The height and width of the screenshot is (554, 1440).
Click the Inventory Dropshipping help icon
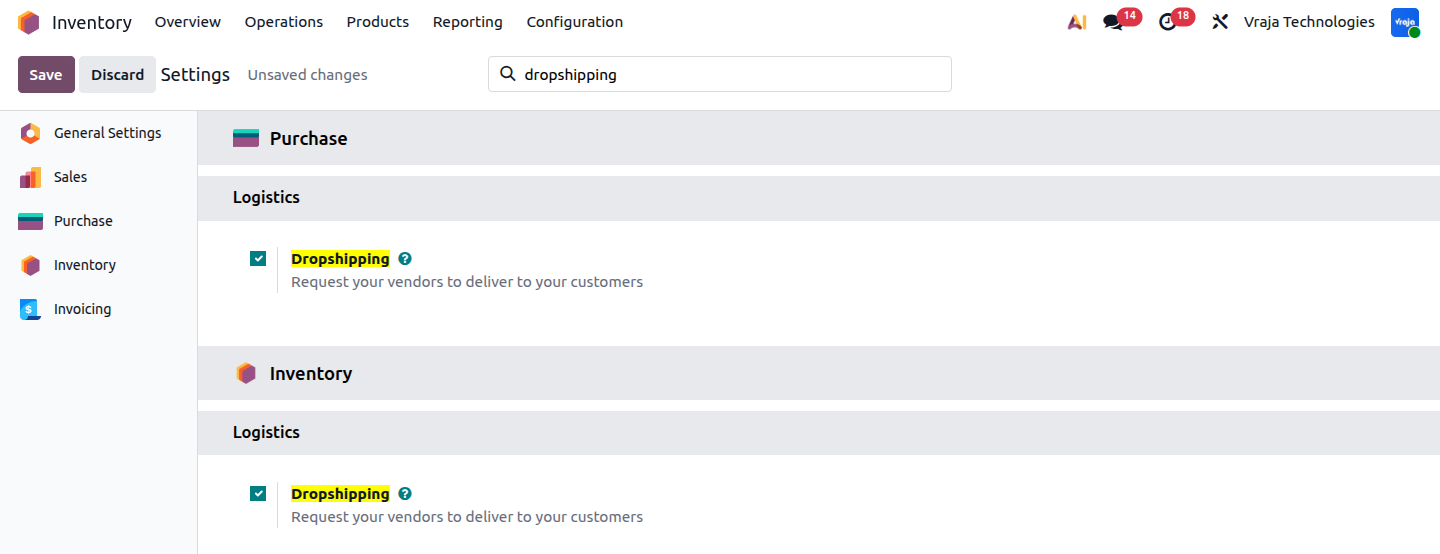[405, 493]
